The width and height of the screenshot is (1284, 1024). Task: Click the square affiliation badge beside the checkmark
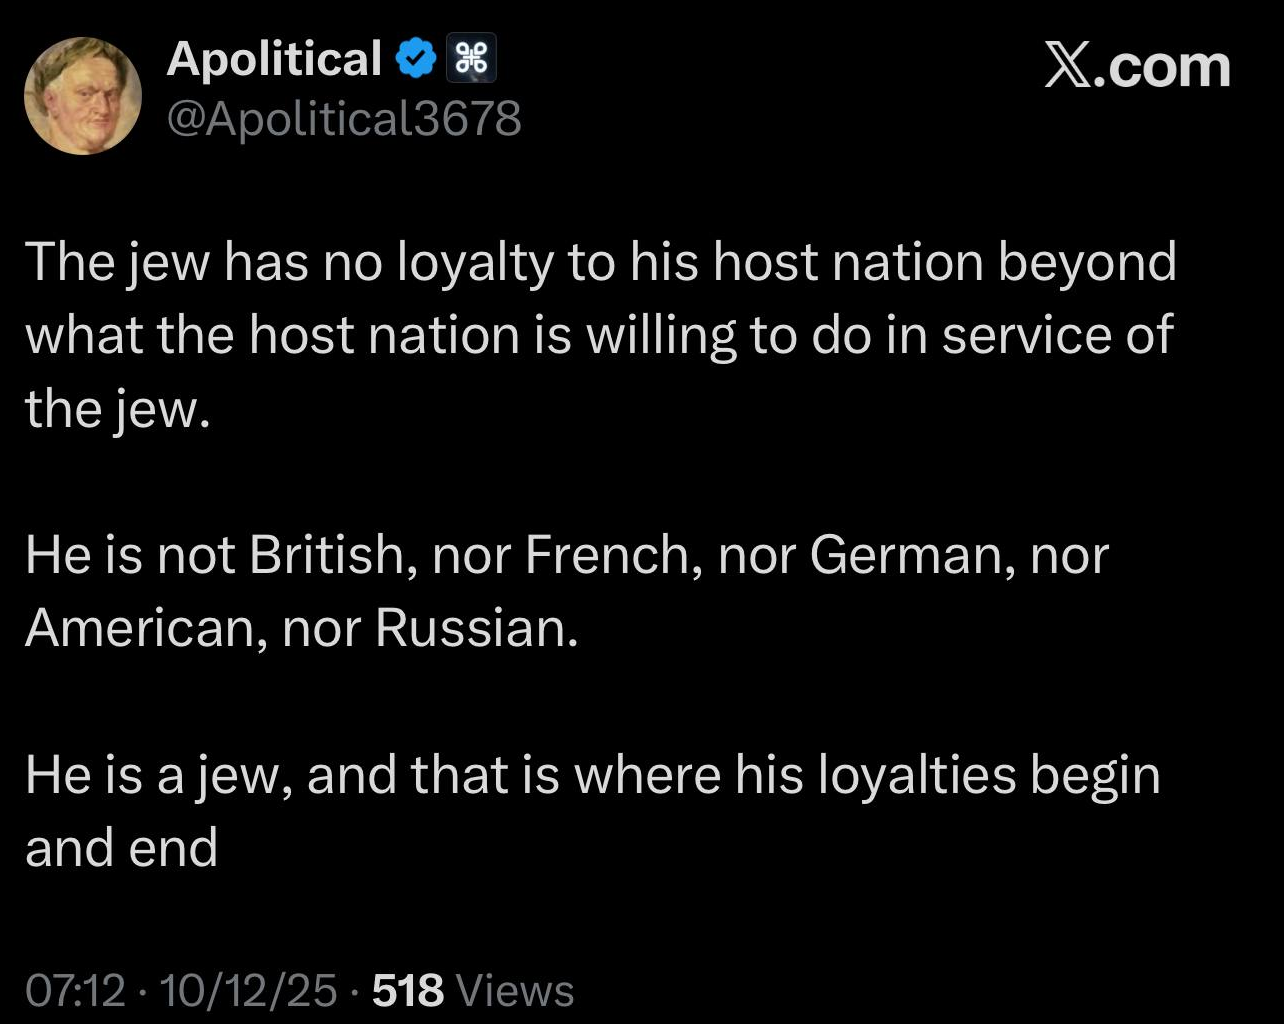pyautogui.click(x=473, y=60)
